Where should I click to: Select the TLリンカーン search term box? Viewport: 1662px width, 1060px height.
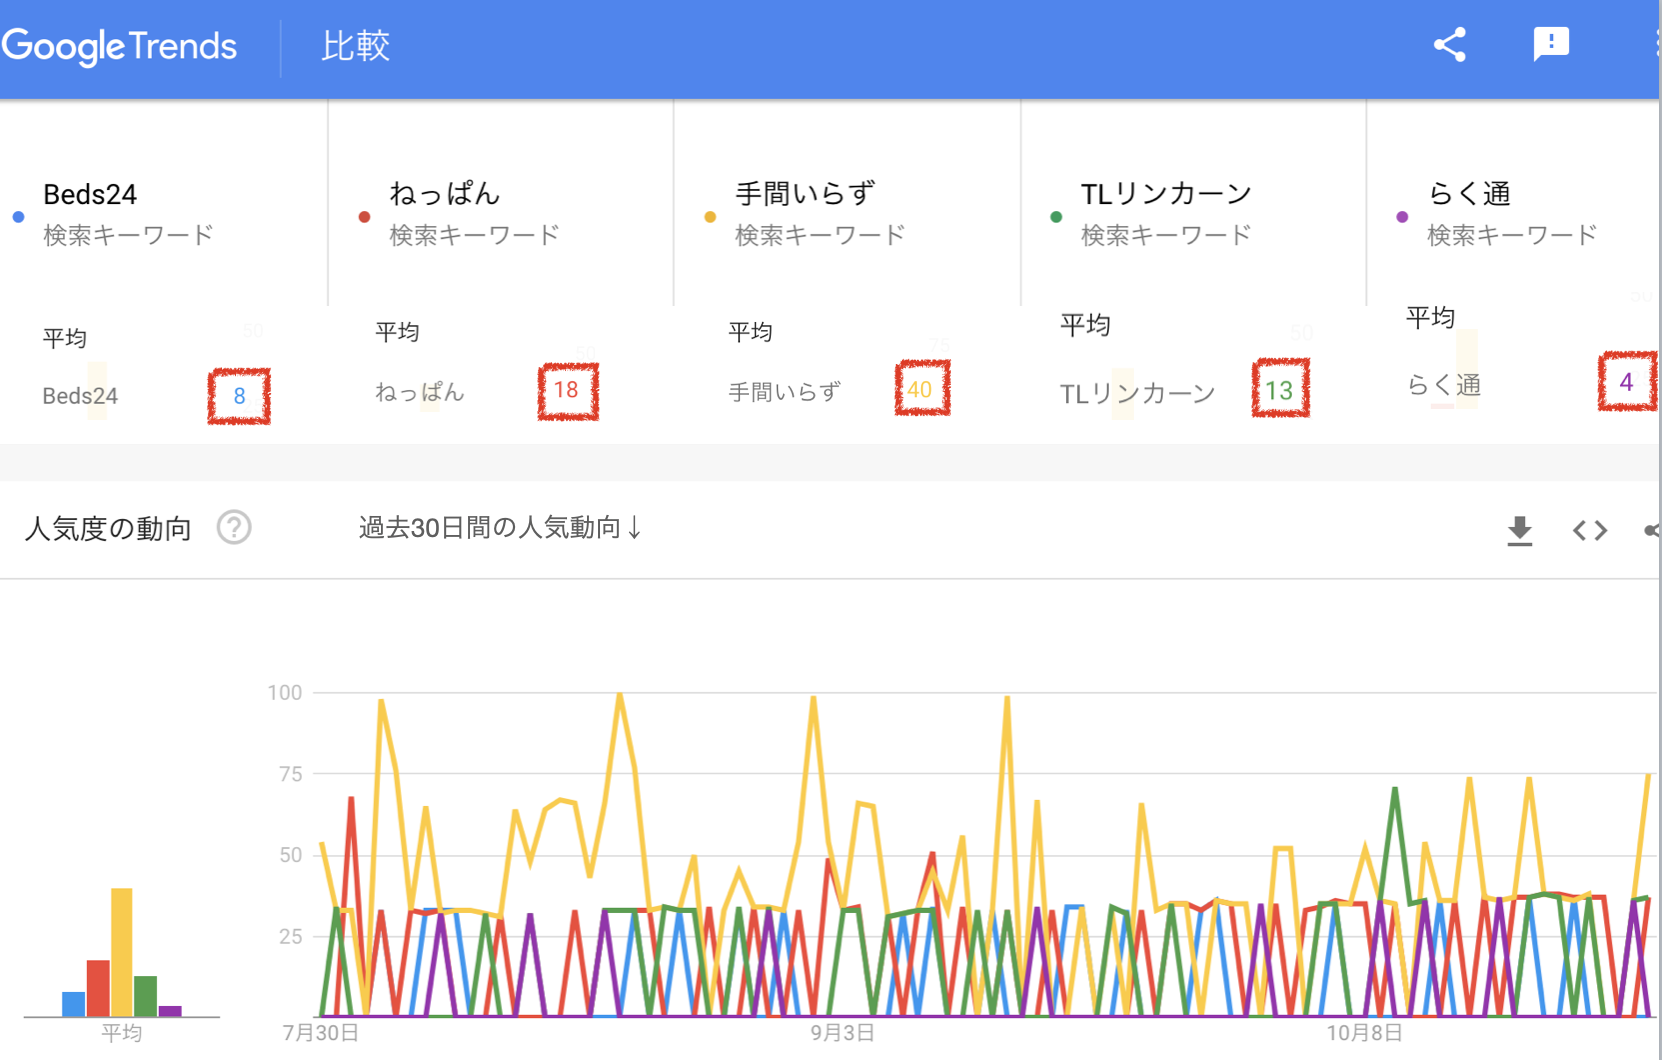pyautogui.click(x=1192, y=212)
